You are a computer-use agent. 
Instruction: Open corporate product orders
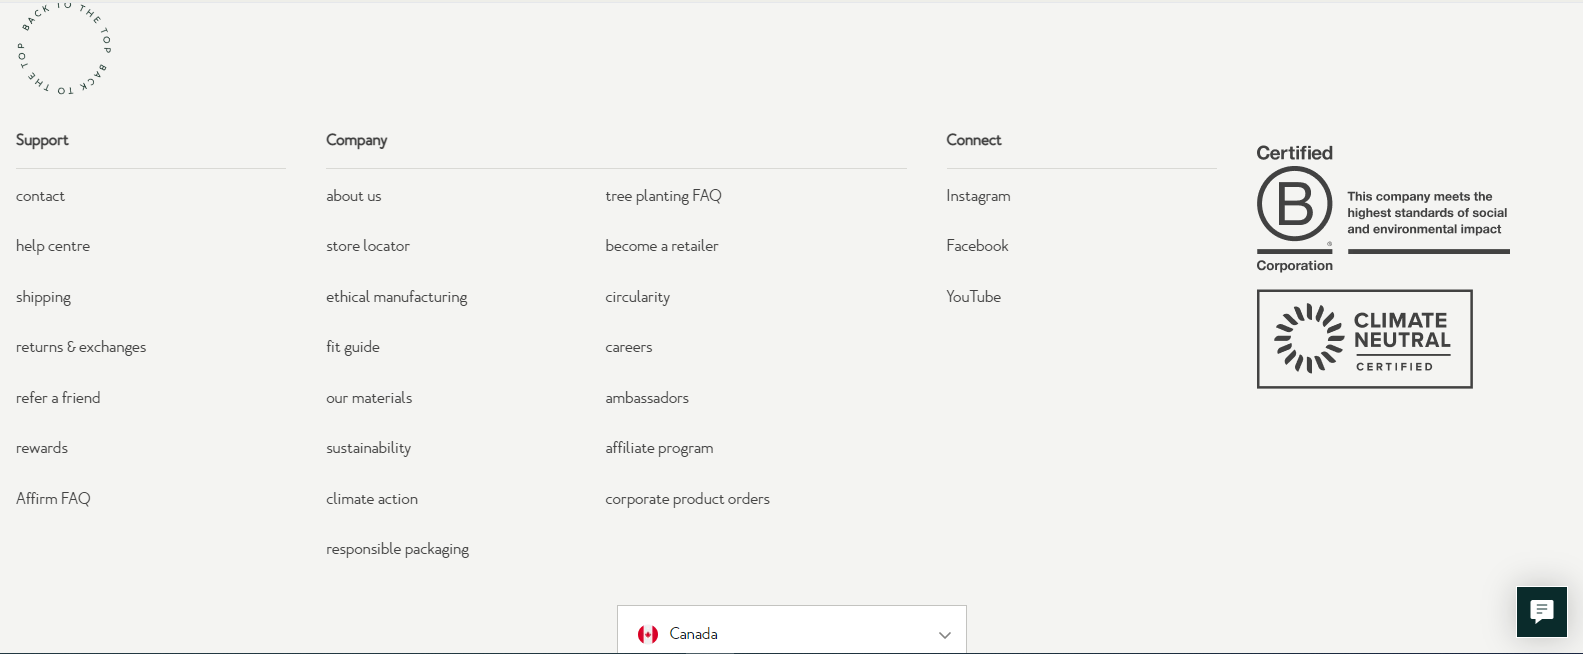pyautogui.click(x=687, y=499)
